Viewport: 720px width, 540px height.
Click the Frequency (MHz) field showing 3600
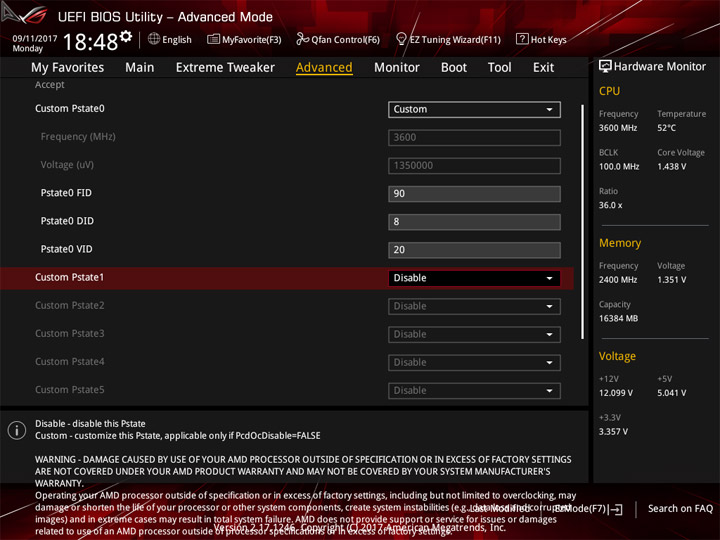pos(474,137)
